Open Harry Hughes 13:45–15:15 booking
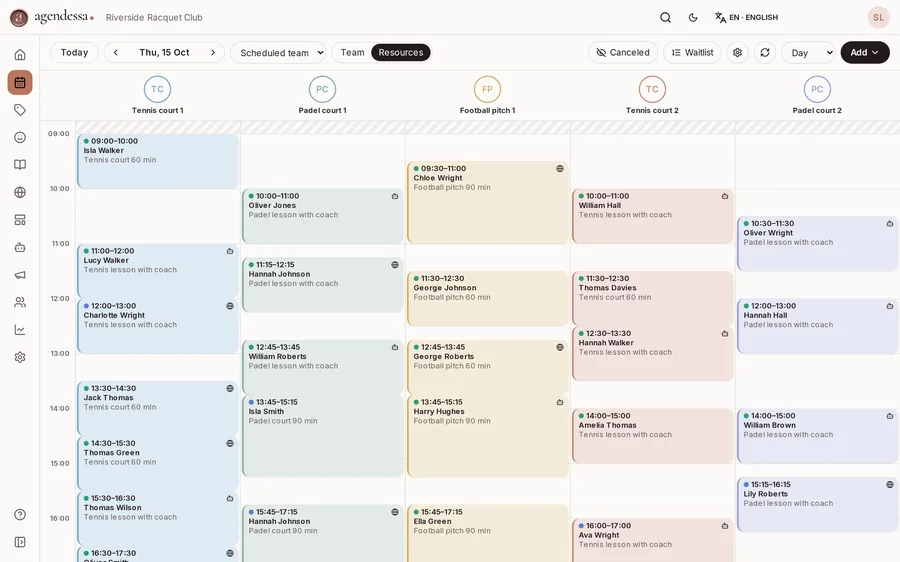Screen dimensions: 900x562 488,436
